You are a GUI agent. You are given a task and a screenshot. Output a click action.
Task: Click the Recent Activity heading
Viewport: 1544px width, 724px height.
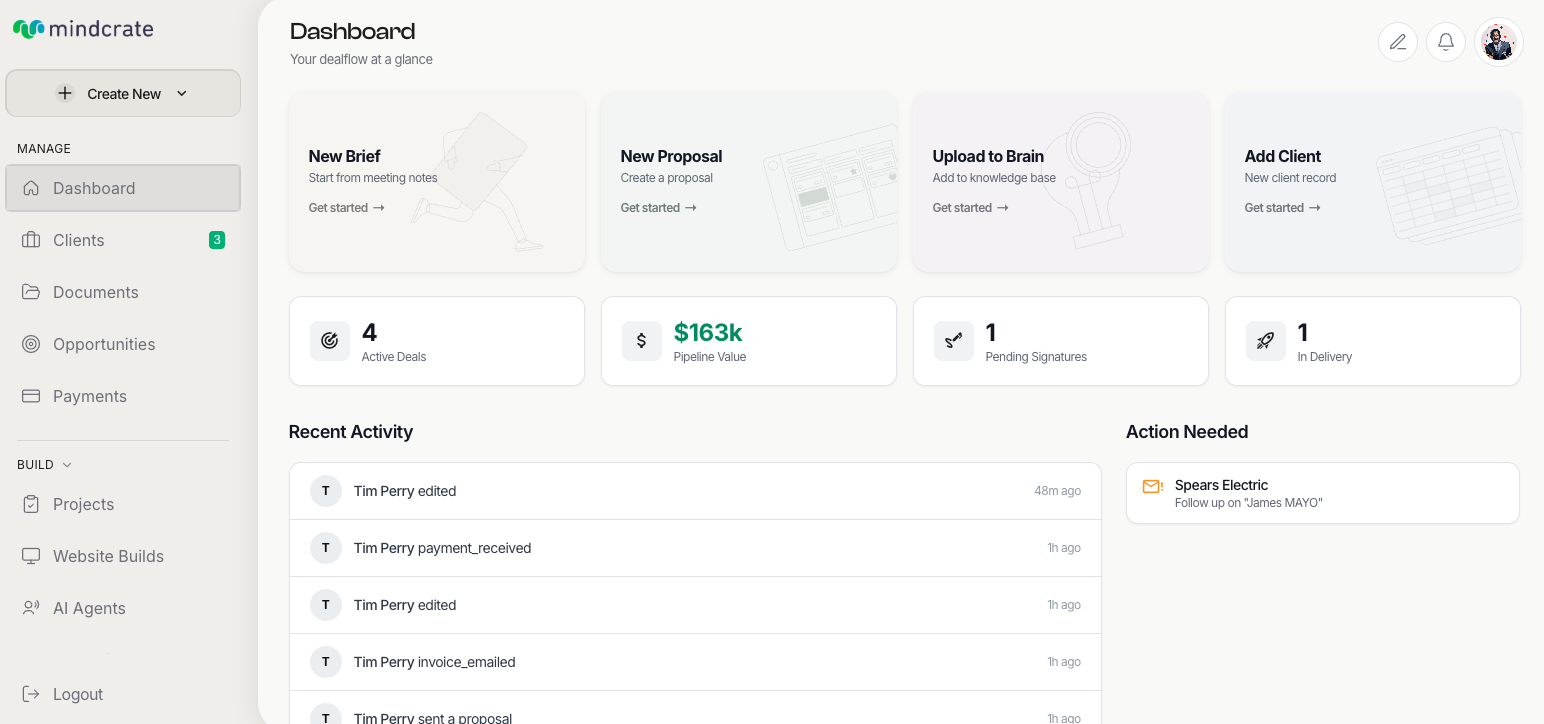click(351, 432)
